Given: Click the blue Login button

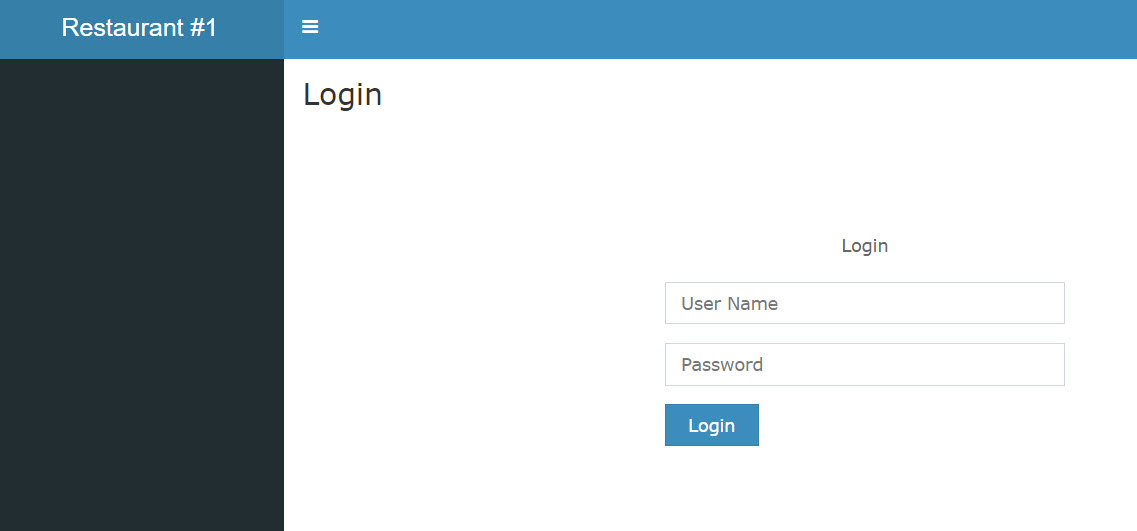Looking at the screenshot, I should [711, 425].
